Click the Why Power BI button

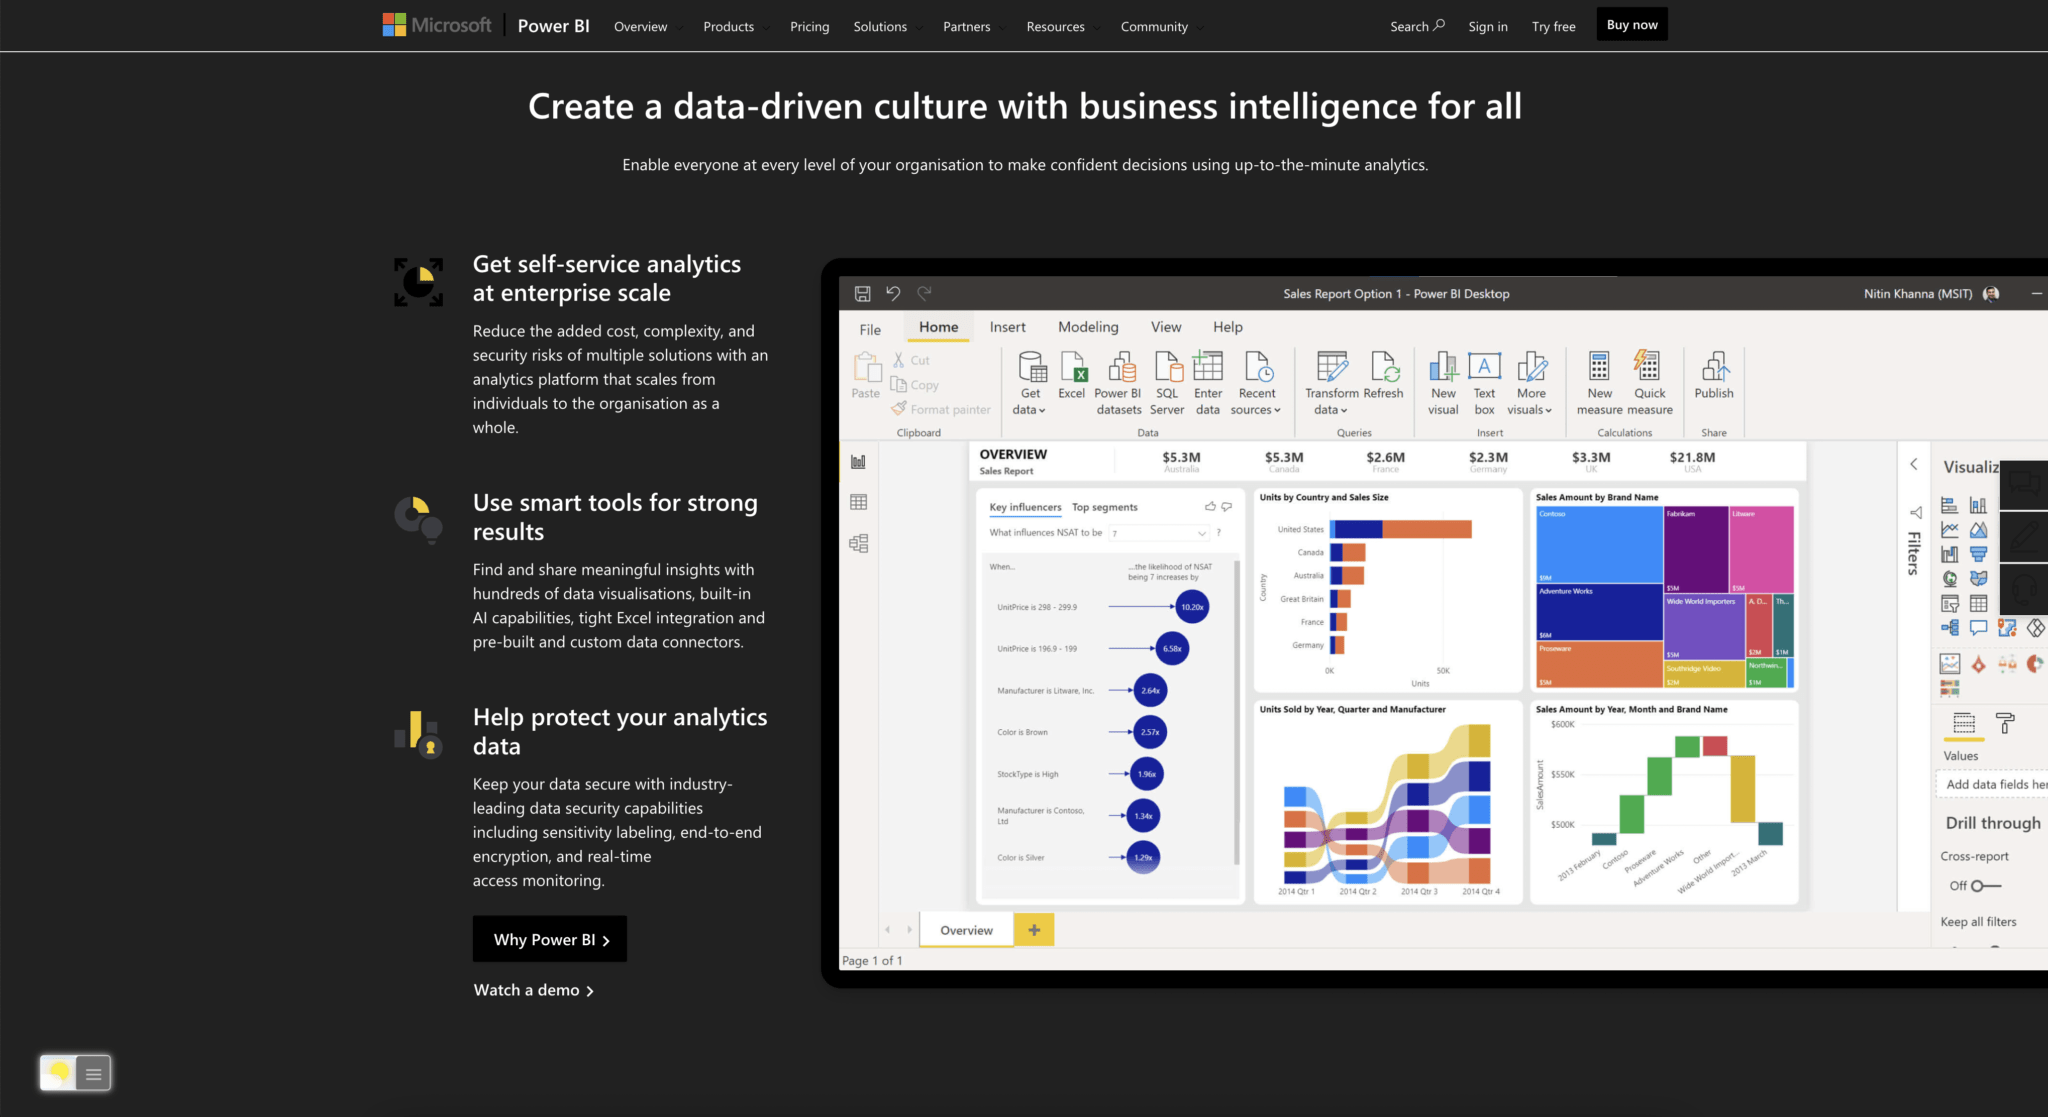(550, 939)
